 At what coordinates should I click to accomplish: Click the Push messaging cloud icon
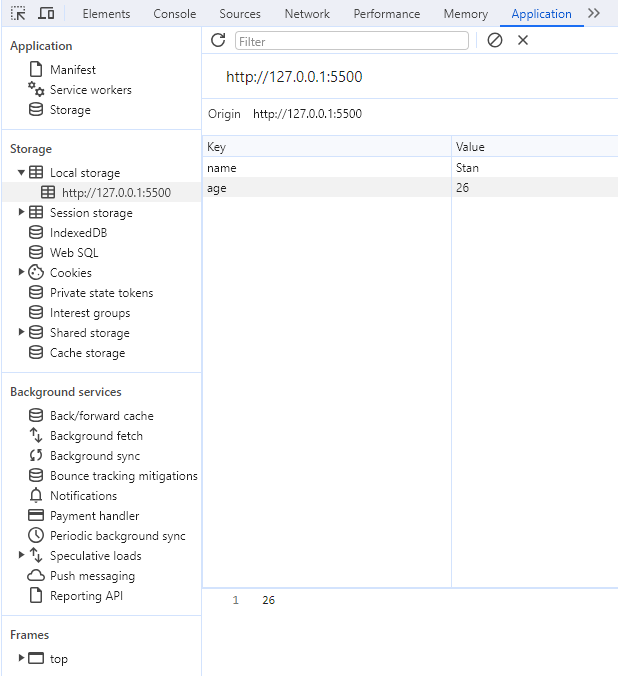click(x=36, y=575)
